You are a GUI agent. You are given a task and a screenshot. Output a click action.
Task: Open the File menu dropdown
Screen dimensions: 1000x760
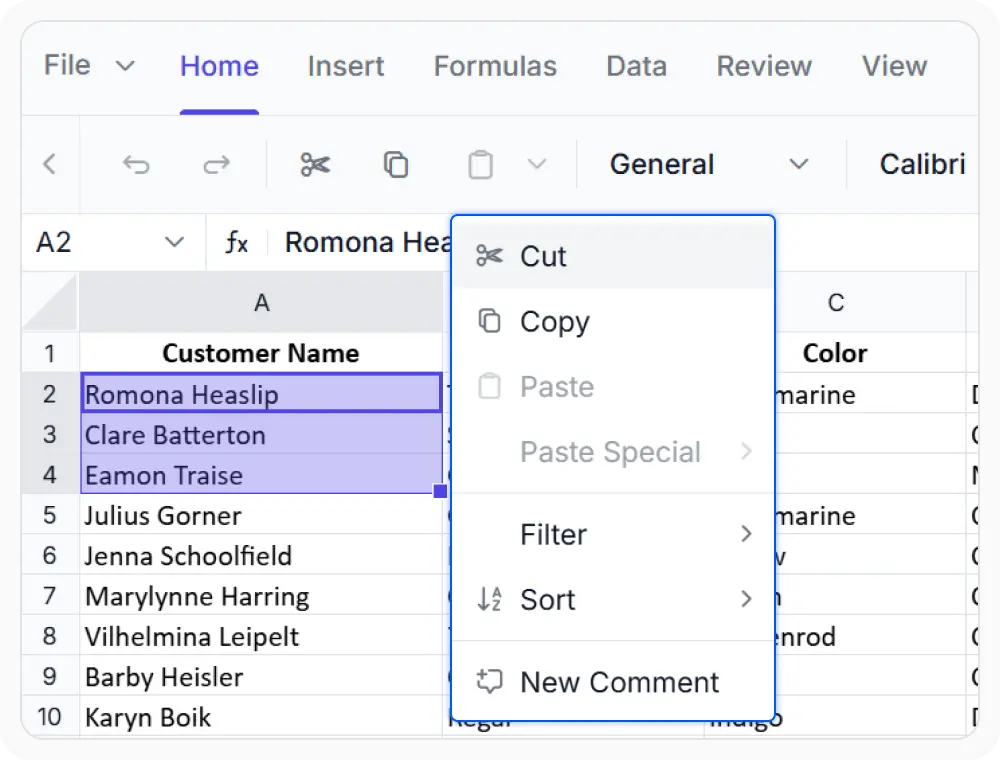pyautogui.click(x=89, y=65)
